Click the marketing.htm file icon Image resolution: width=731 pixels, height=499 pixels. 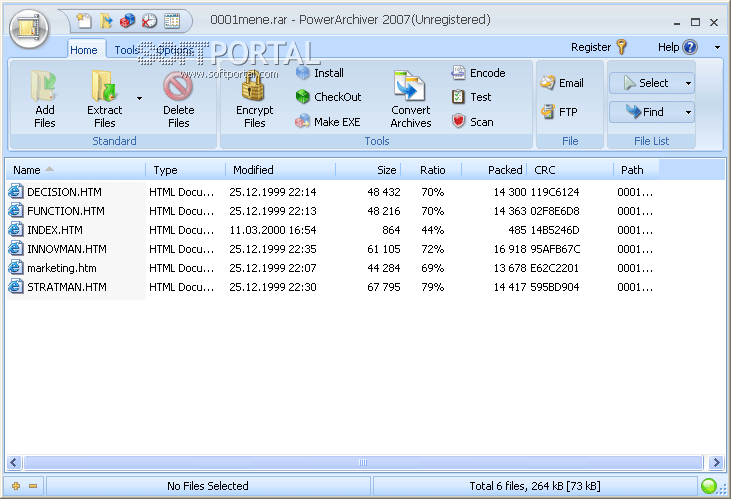click(x=15, y=268)
